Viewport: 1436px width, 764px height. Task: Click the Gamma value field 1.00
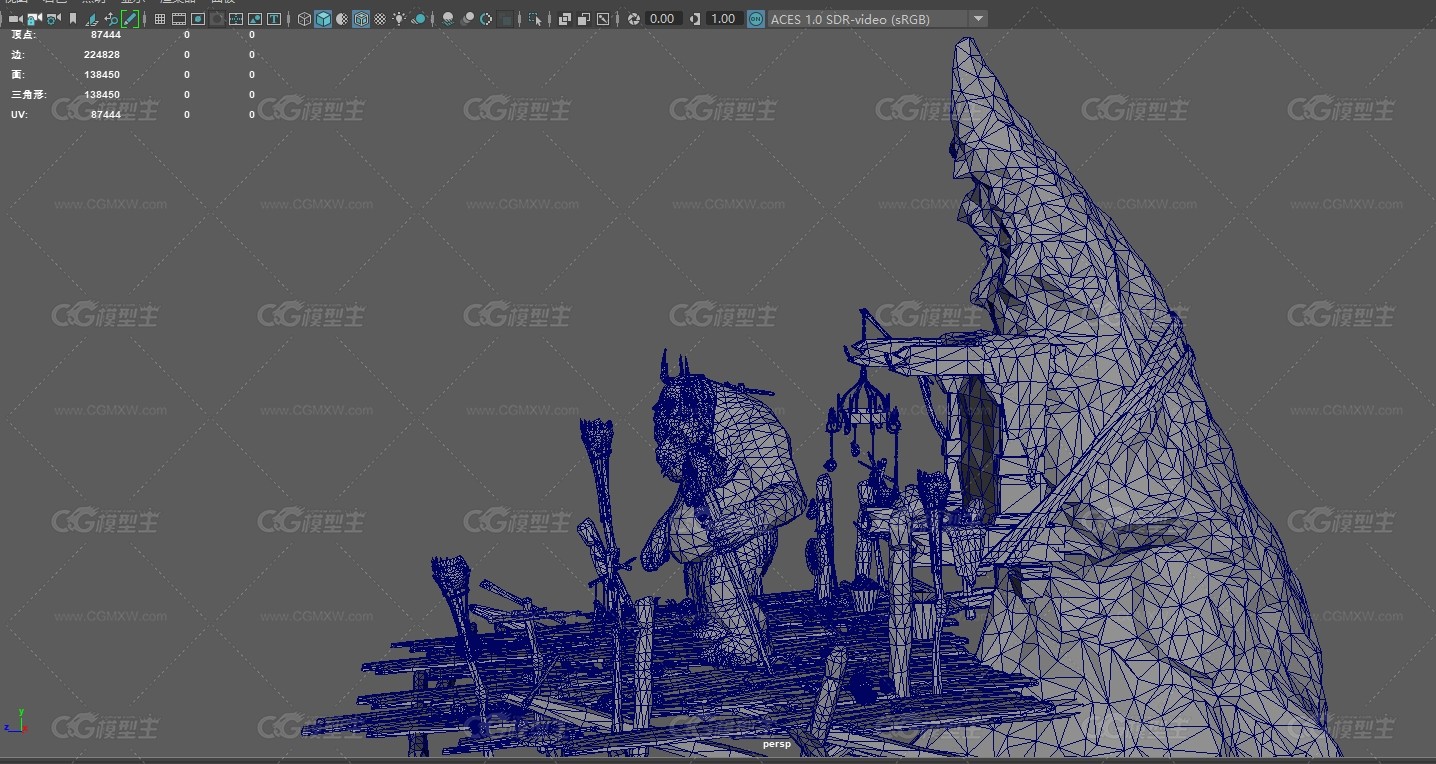(x=723, y=19)
